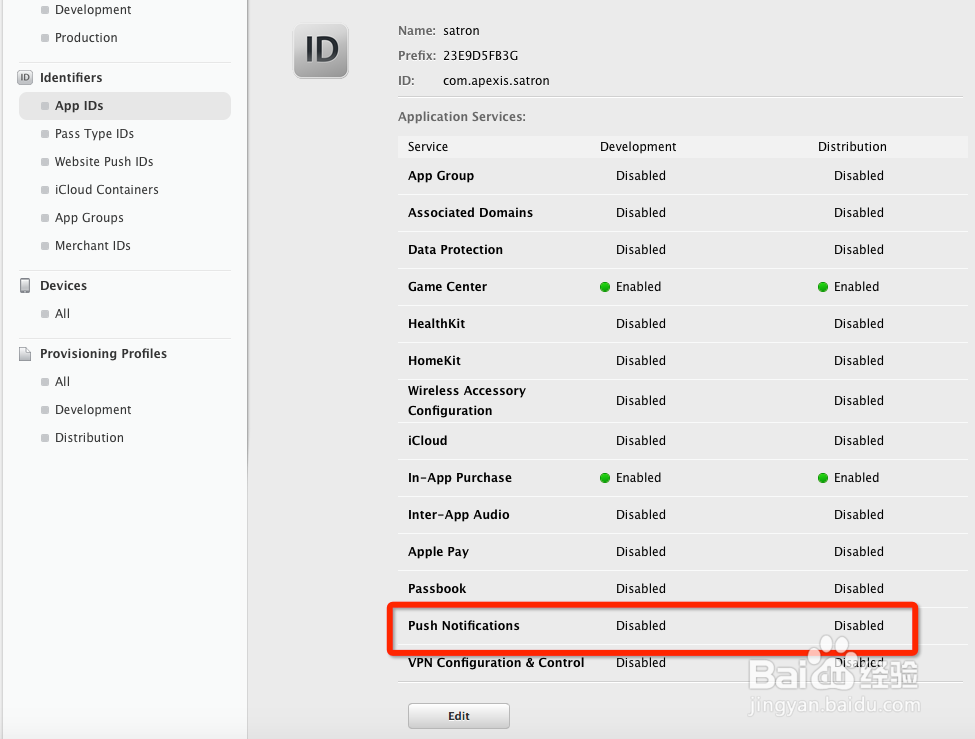Open Development certificates at sidebar top
975x739 pixels.
93,9
